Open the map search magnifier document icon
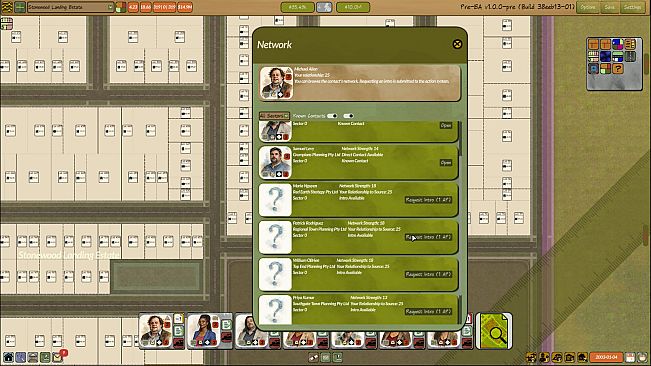Viewport: 651px width, 366px height. pos(494,331)
